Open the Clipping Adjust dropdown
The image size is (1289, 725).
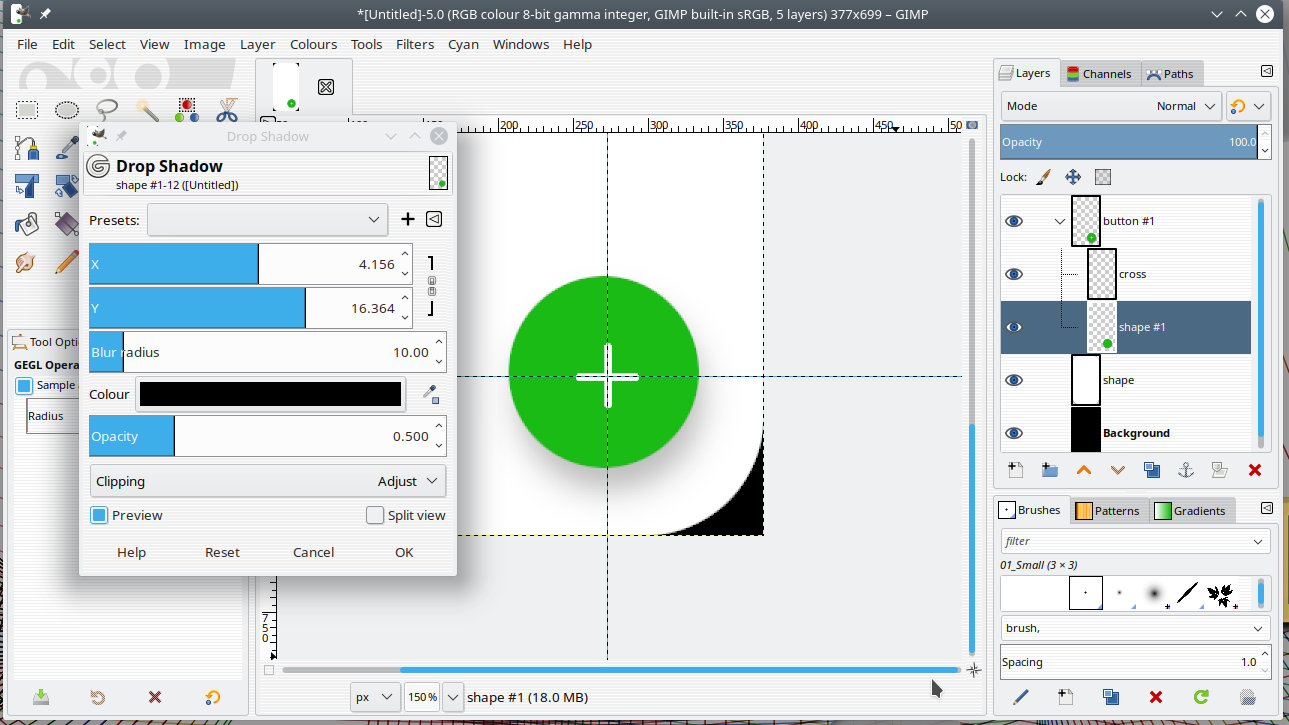pos(268,481)
